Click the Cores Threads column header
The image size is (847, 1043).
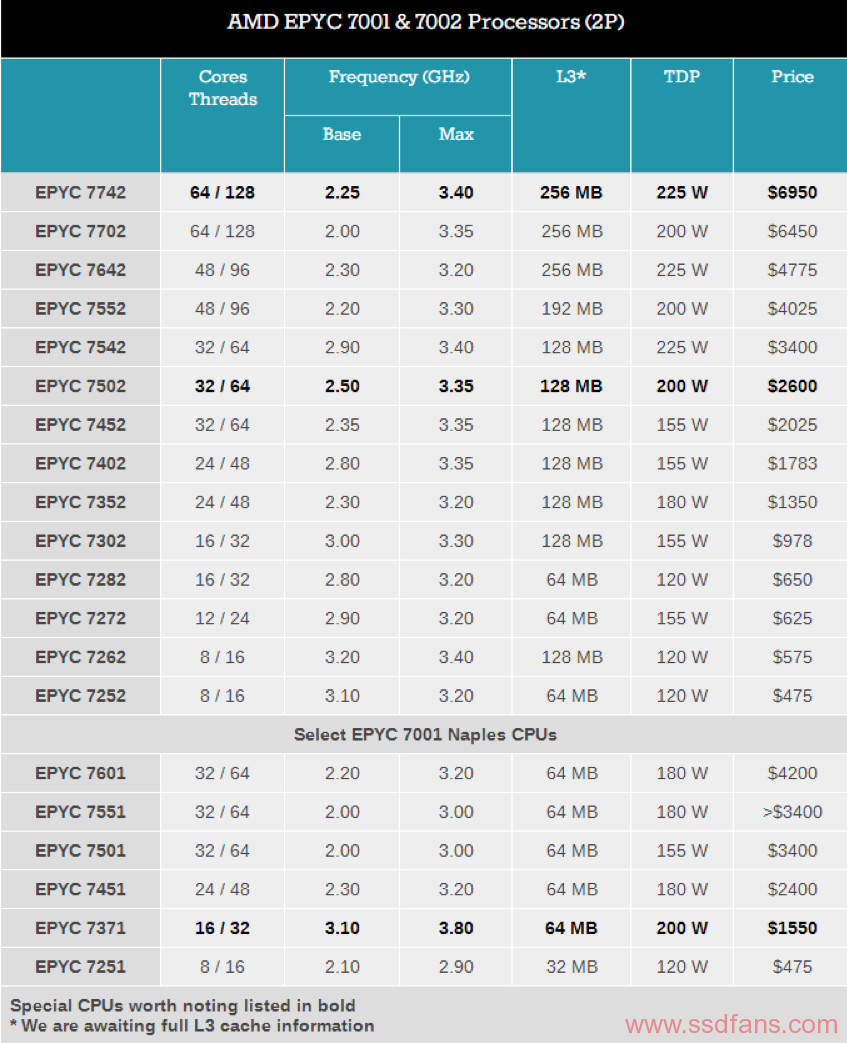pyautogui.click(x=222, y=88)
